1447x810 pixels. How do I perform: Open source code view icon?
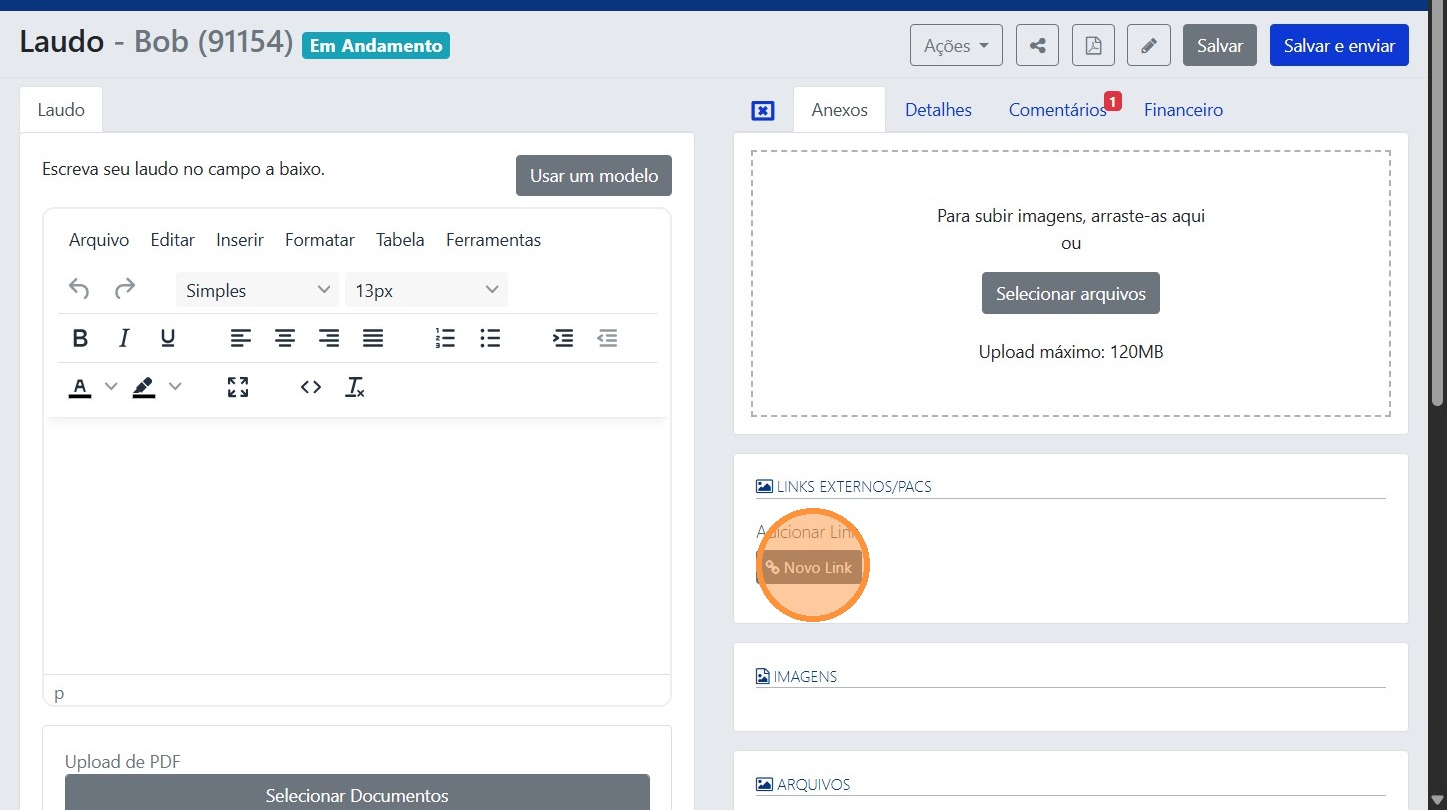coord(311,387)
